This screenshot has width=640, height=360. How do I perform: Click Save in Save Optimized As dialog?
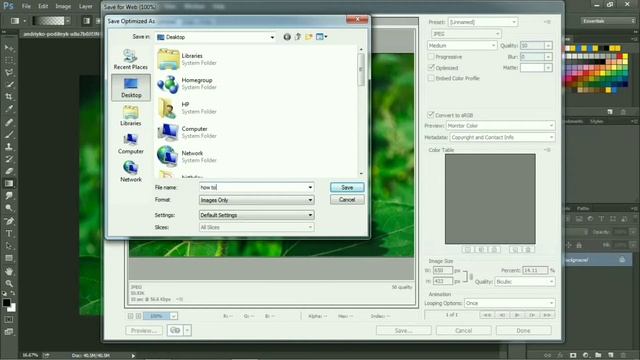pos(347,187)
